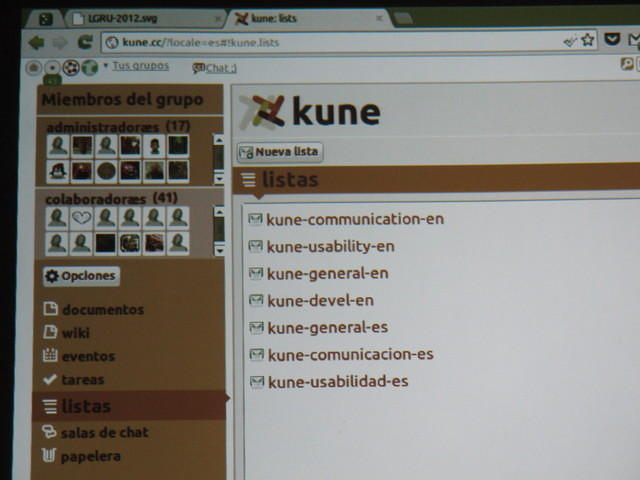Click the envelope icon beside kune-usability-en
The height and width of the screenshot is (480, 640).
pos(256,246)
